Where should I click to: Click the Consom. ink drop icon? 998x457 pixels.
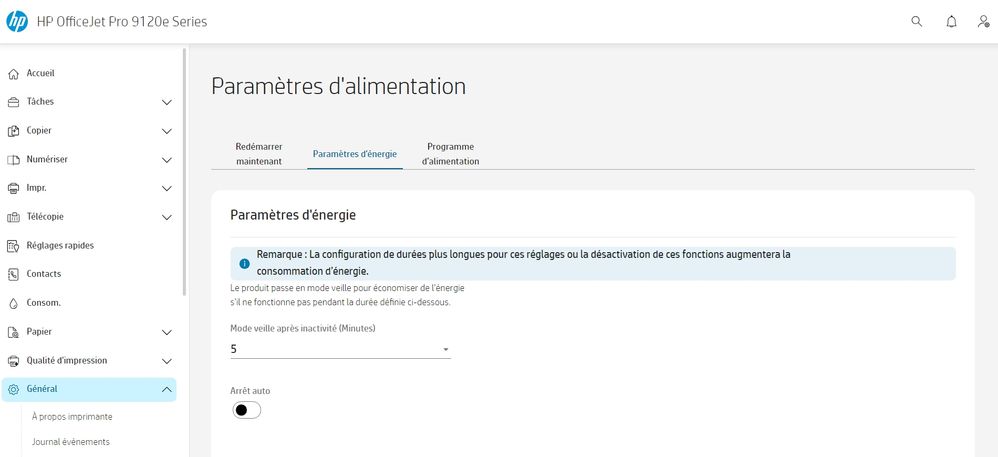(14, 303)
